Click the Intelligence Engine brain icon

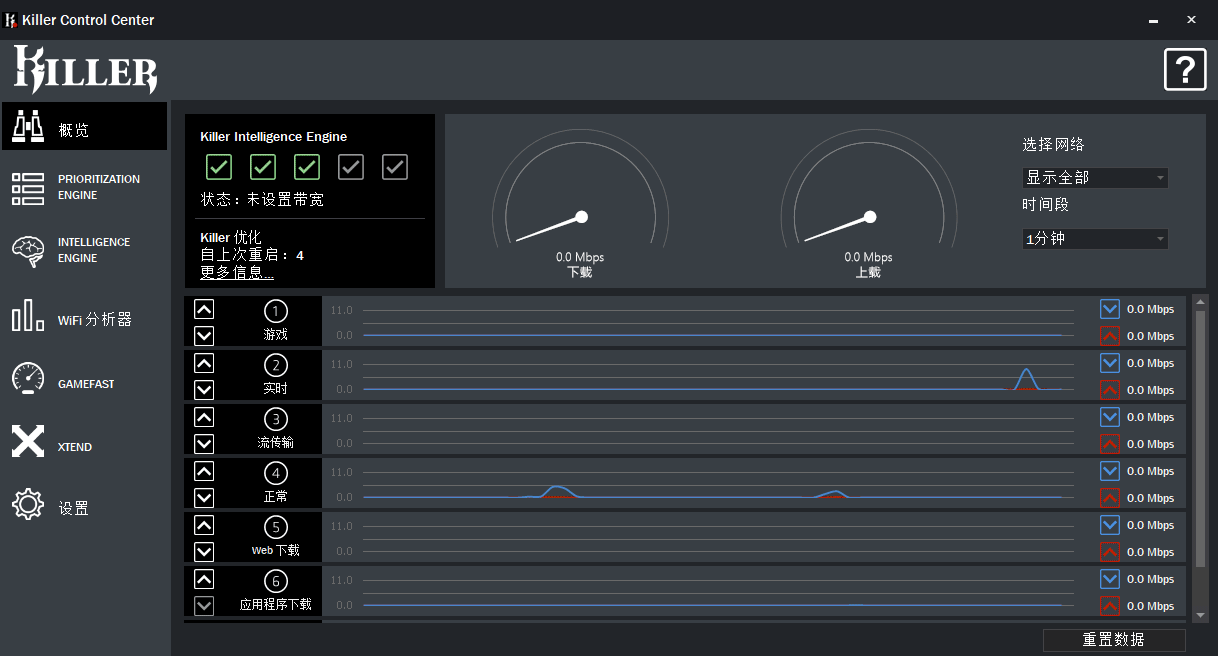coord(28,250)
